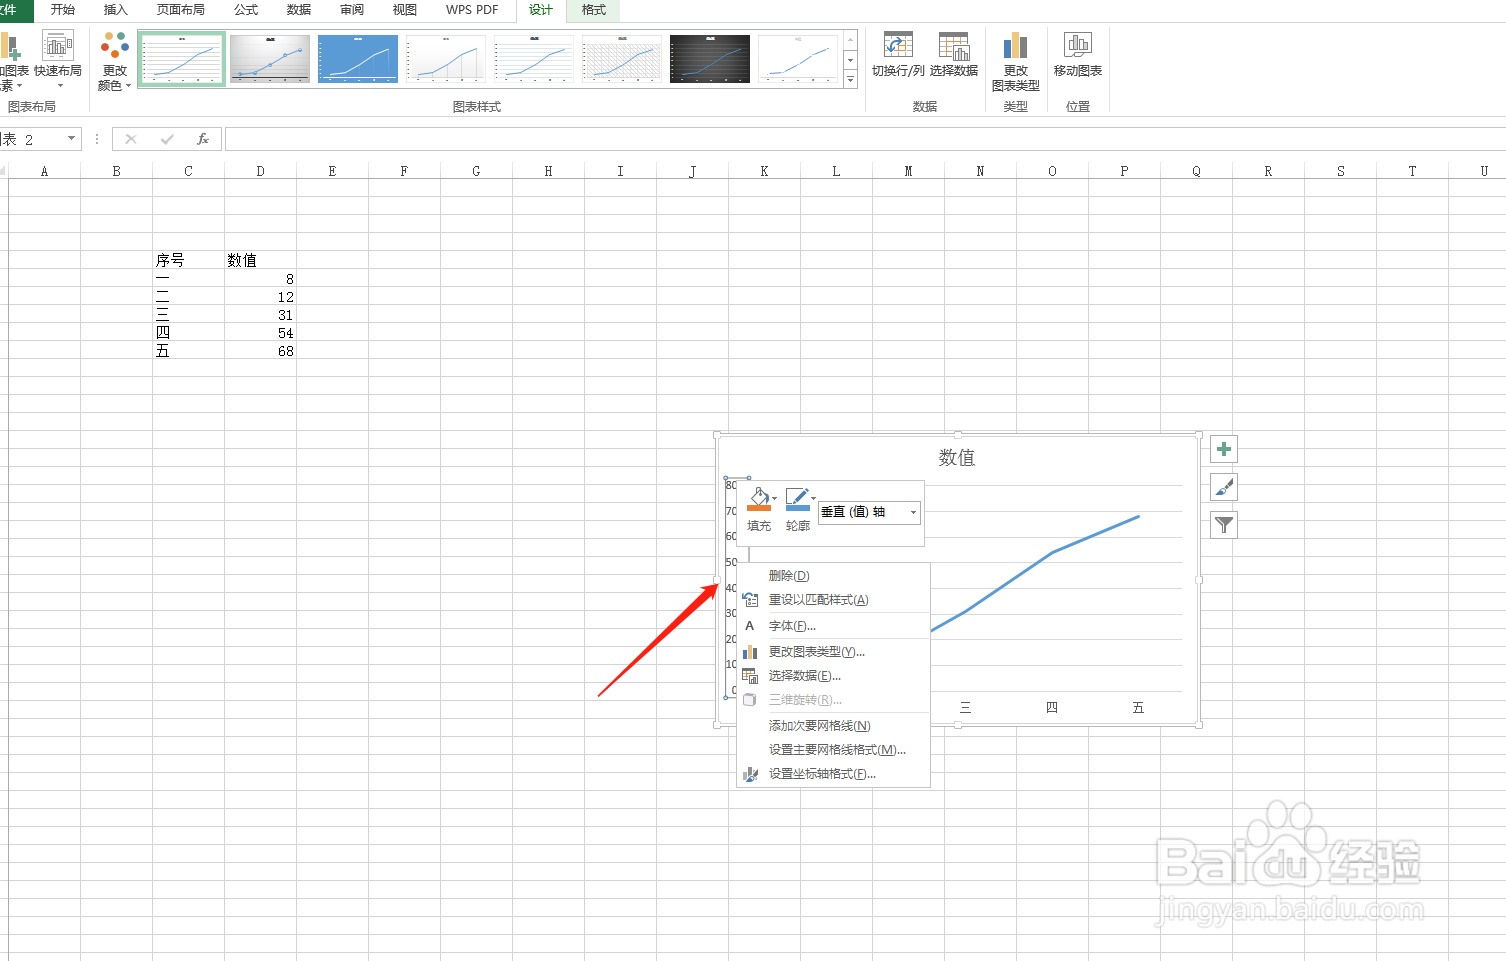Switch to the 视图 ribbon tab

(405, 10)
